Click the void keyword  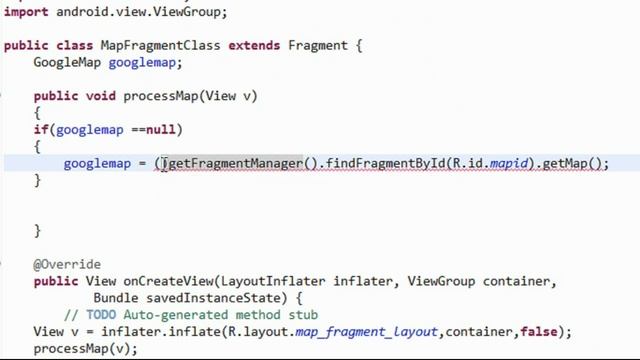[100, 96]
